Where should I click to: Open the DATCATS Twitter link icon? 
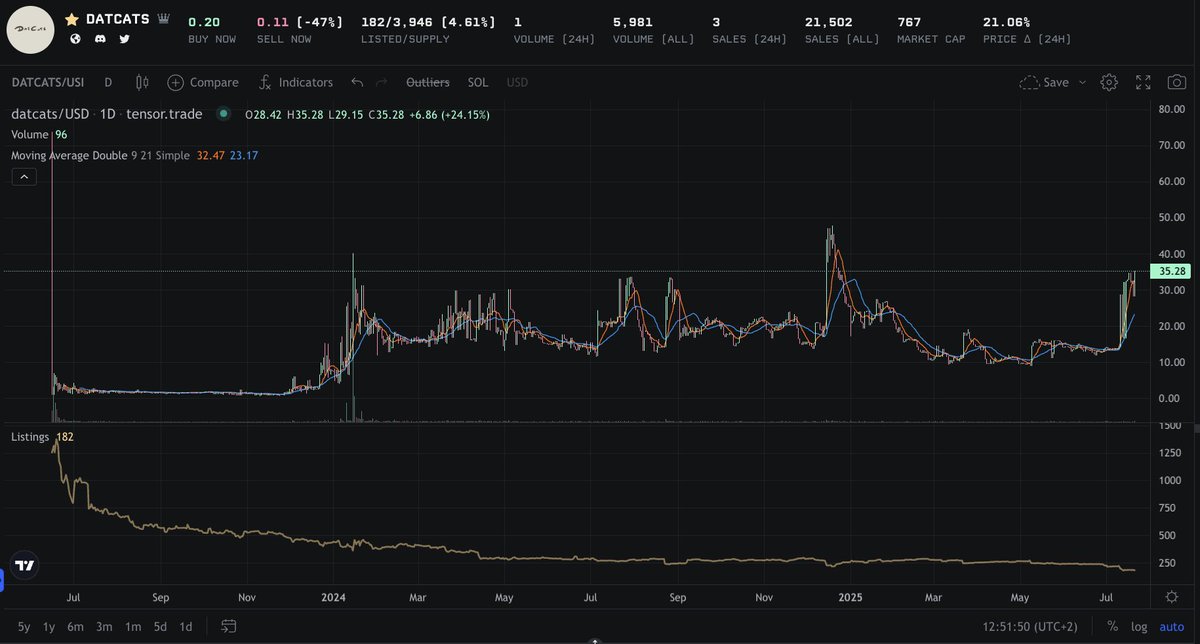pos(124,39)
